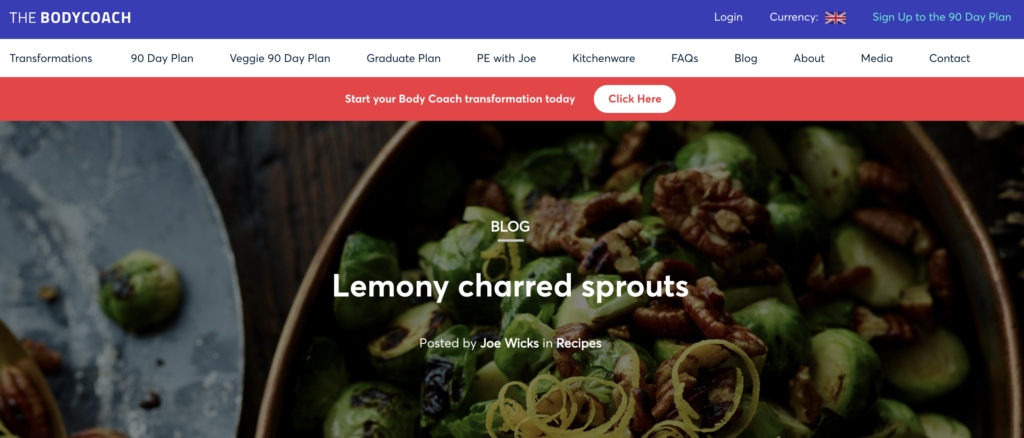Click the white Click Here button

click(635, 99)
